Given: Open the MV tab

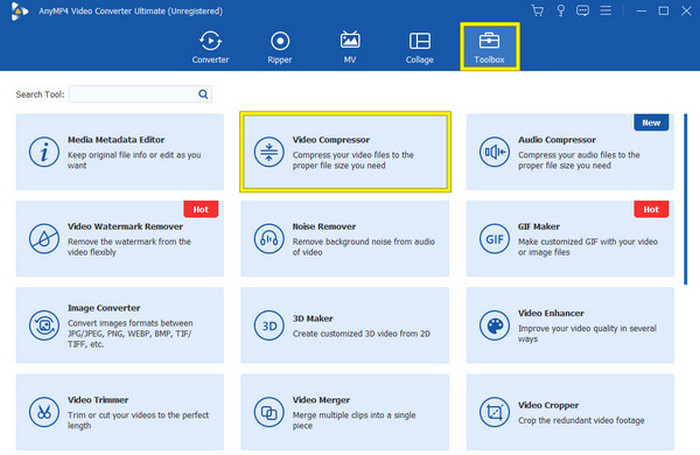Looking at the screenshot, I should point(350,47).
